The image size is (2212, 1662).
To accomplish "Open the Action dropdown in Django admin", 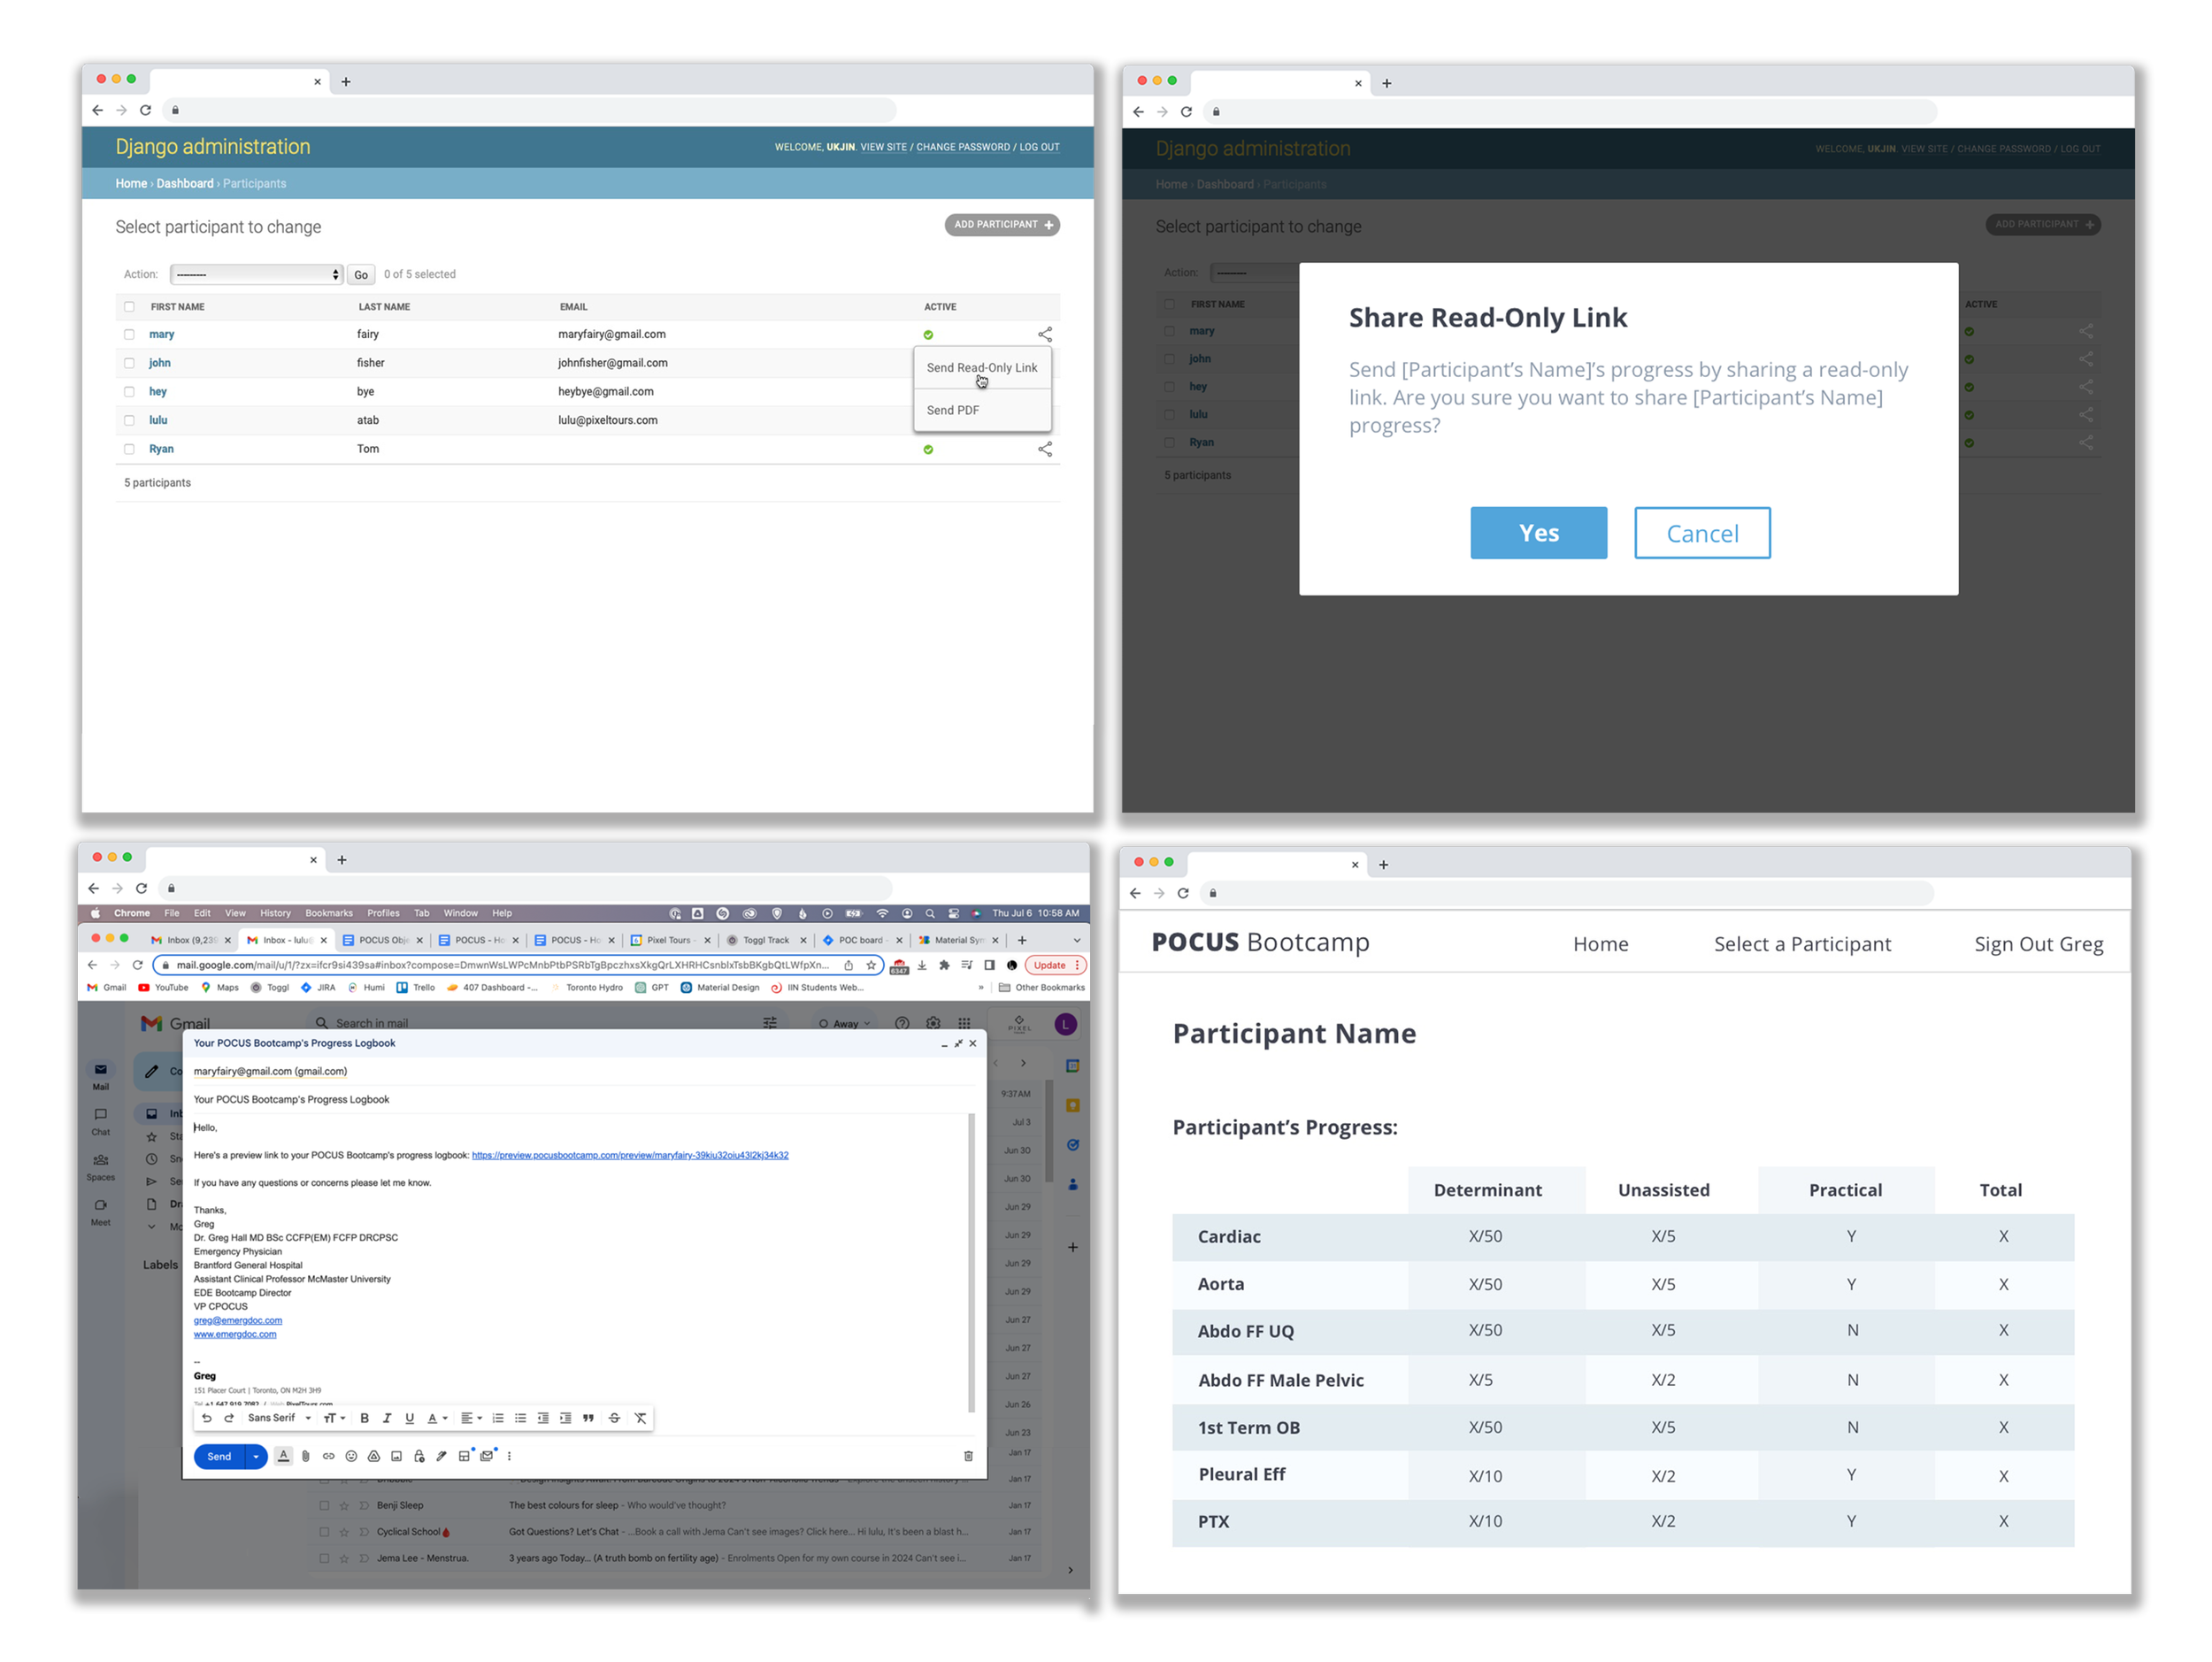I will coord(256,274).
